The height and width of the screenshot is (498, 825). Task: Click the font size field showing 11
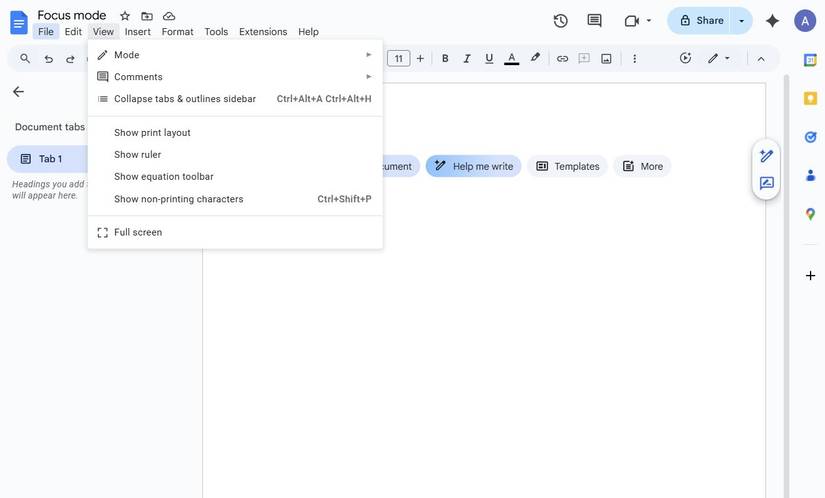tap(398, 58)
